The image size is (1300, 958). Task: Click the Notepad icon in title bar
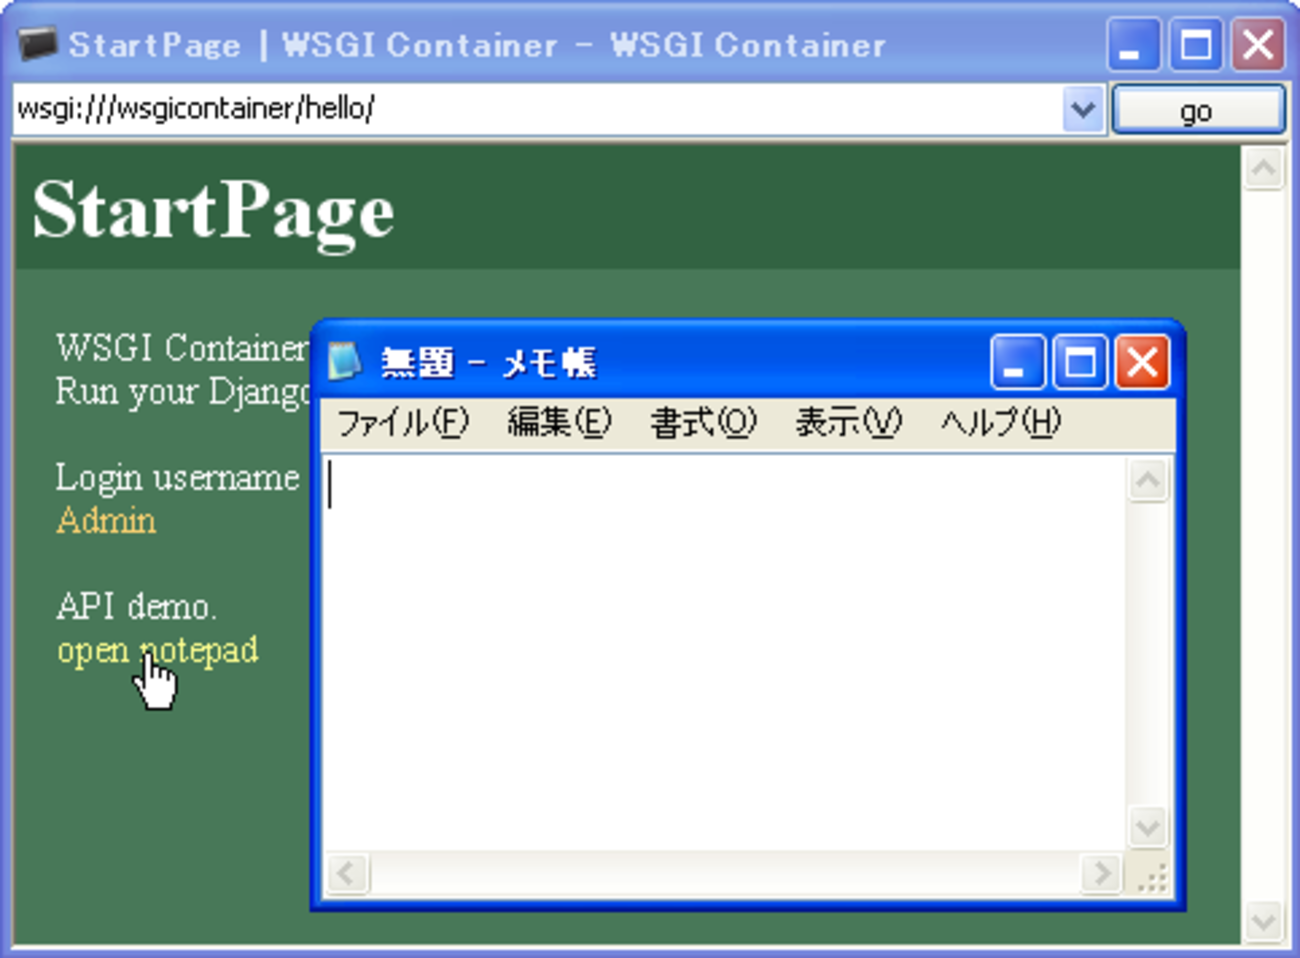pos(344,361)
